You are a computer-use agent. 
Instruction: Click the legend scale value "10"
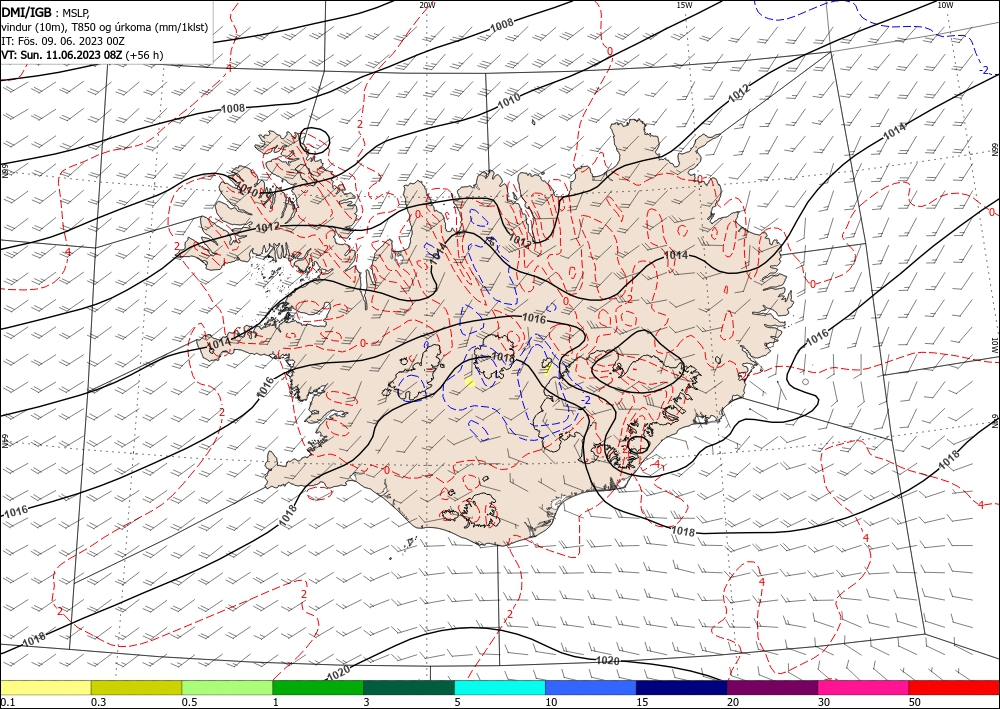click(x=551, y=702)
